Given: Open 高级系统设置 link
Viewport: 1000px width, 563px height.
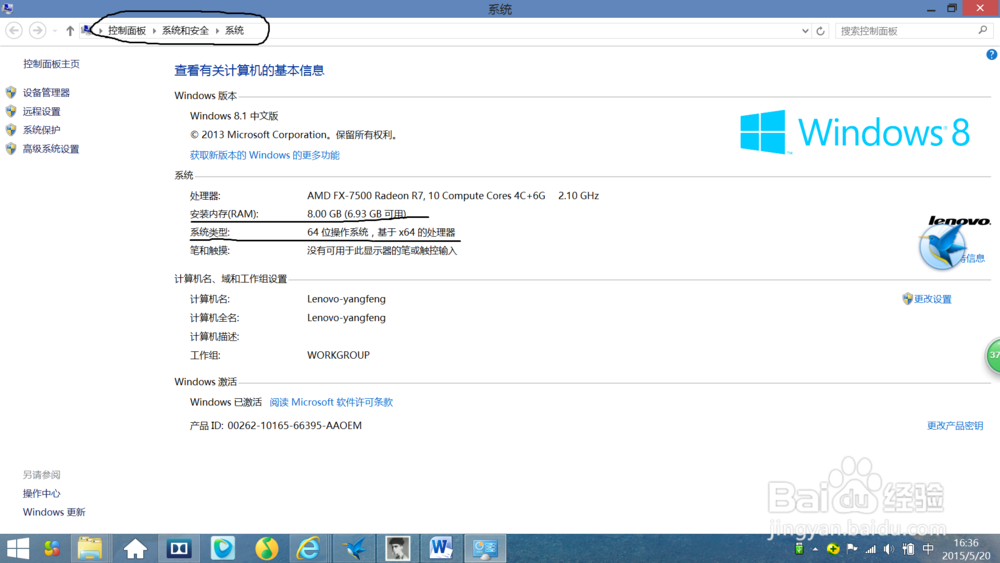Looking at the screenshot, I should (x=51, y=149).
